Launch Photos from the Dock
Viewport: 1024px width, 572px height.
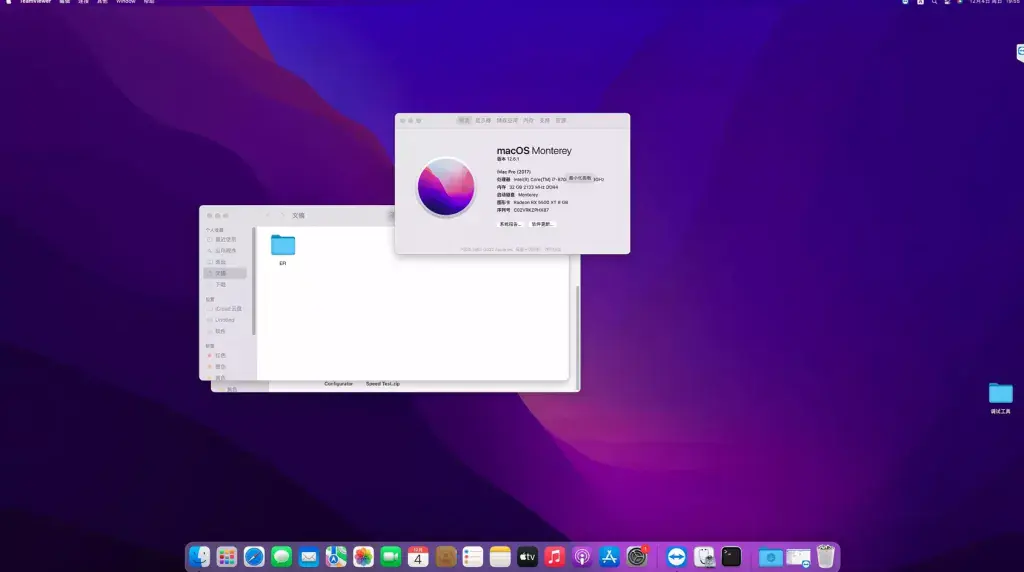click(x=364, y=556)
